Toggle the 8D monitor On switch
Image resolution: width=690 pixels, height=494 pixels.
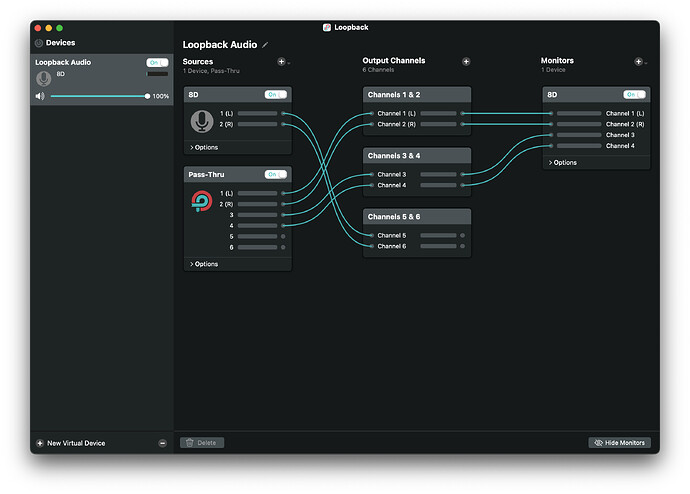coord(634,95)
